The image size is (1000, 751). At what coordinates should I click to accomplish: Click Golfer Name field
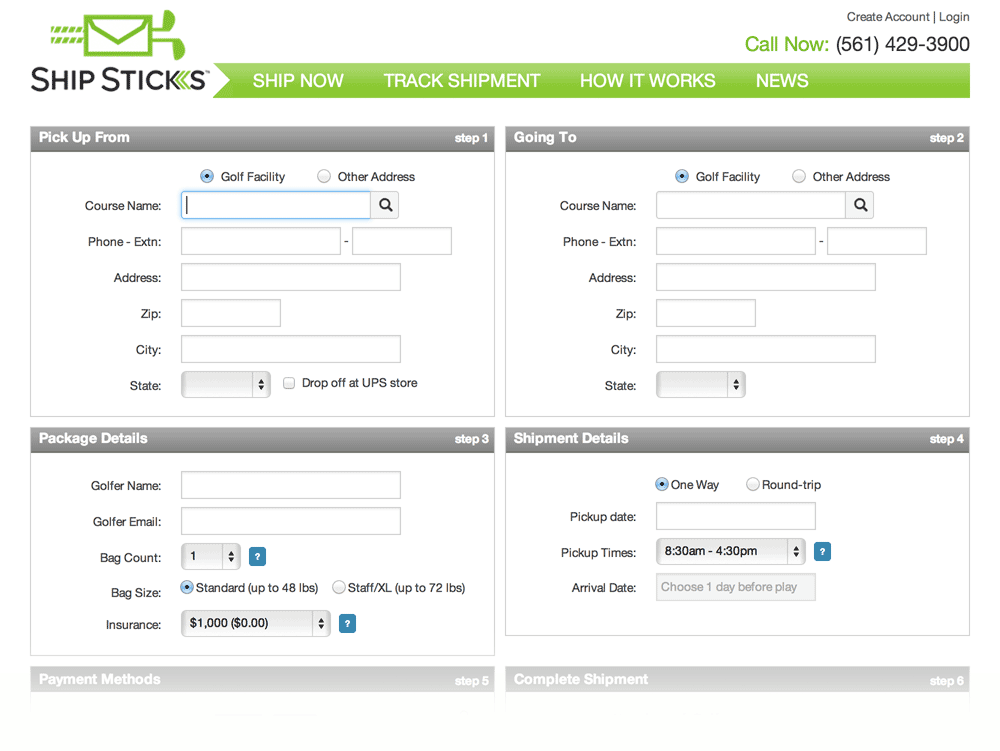(x=291, y=485)
